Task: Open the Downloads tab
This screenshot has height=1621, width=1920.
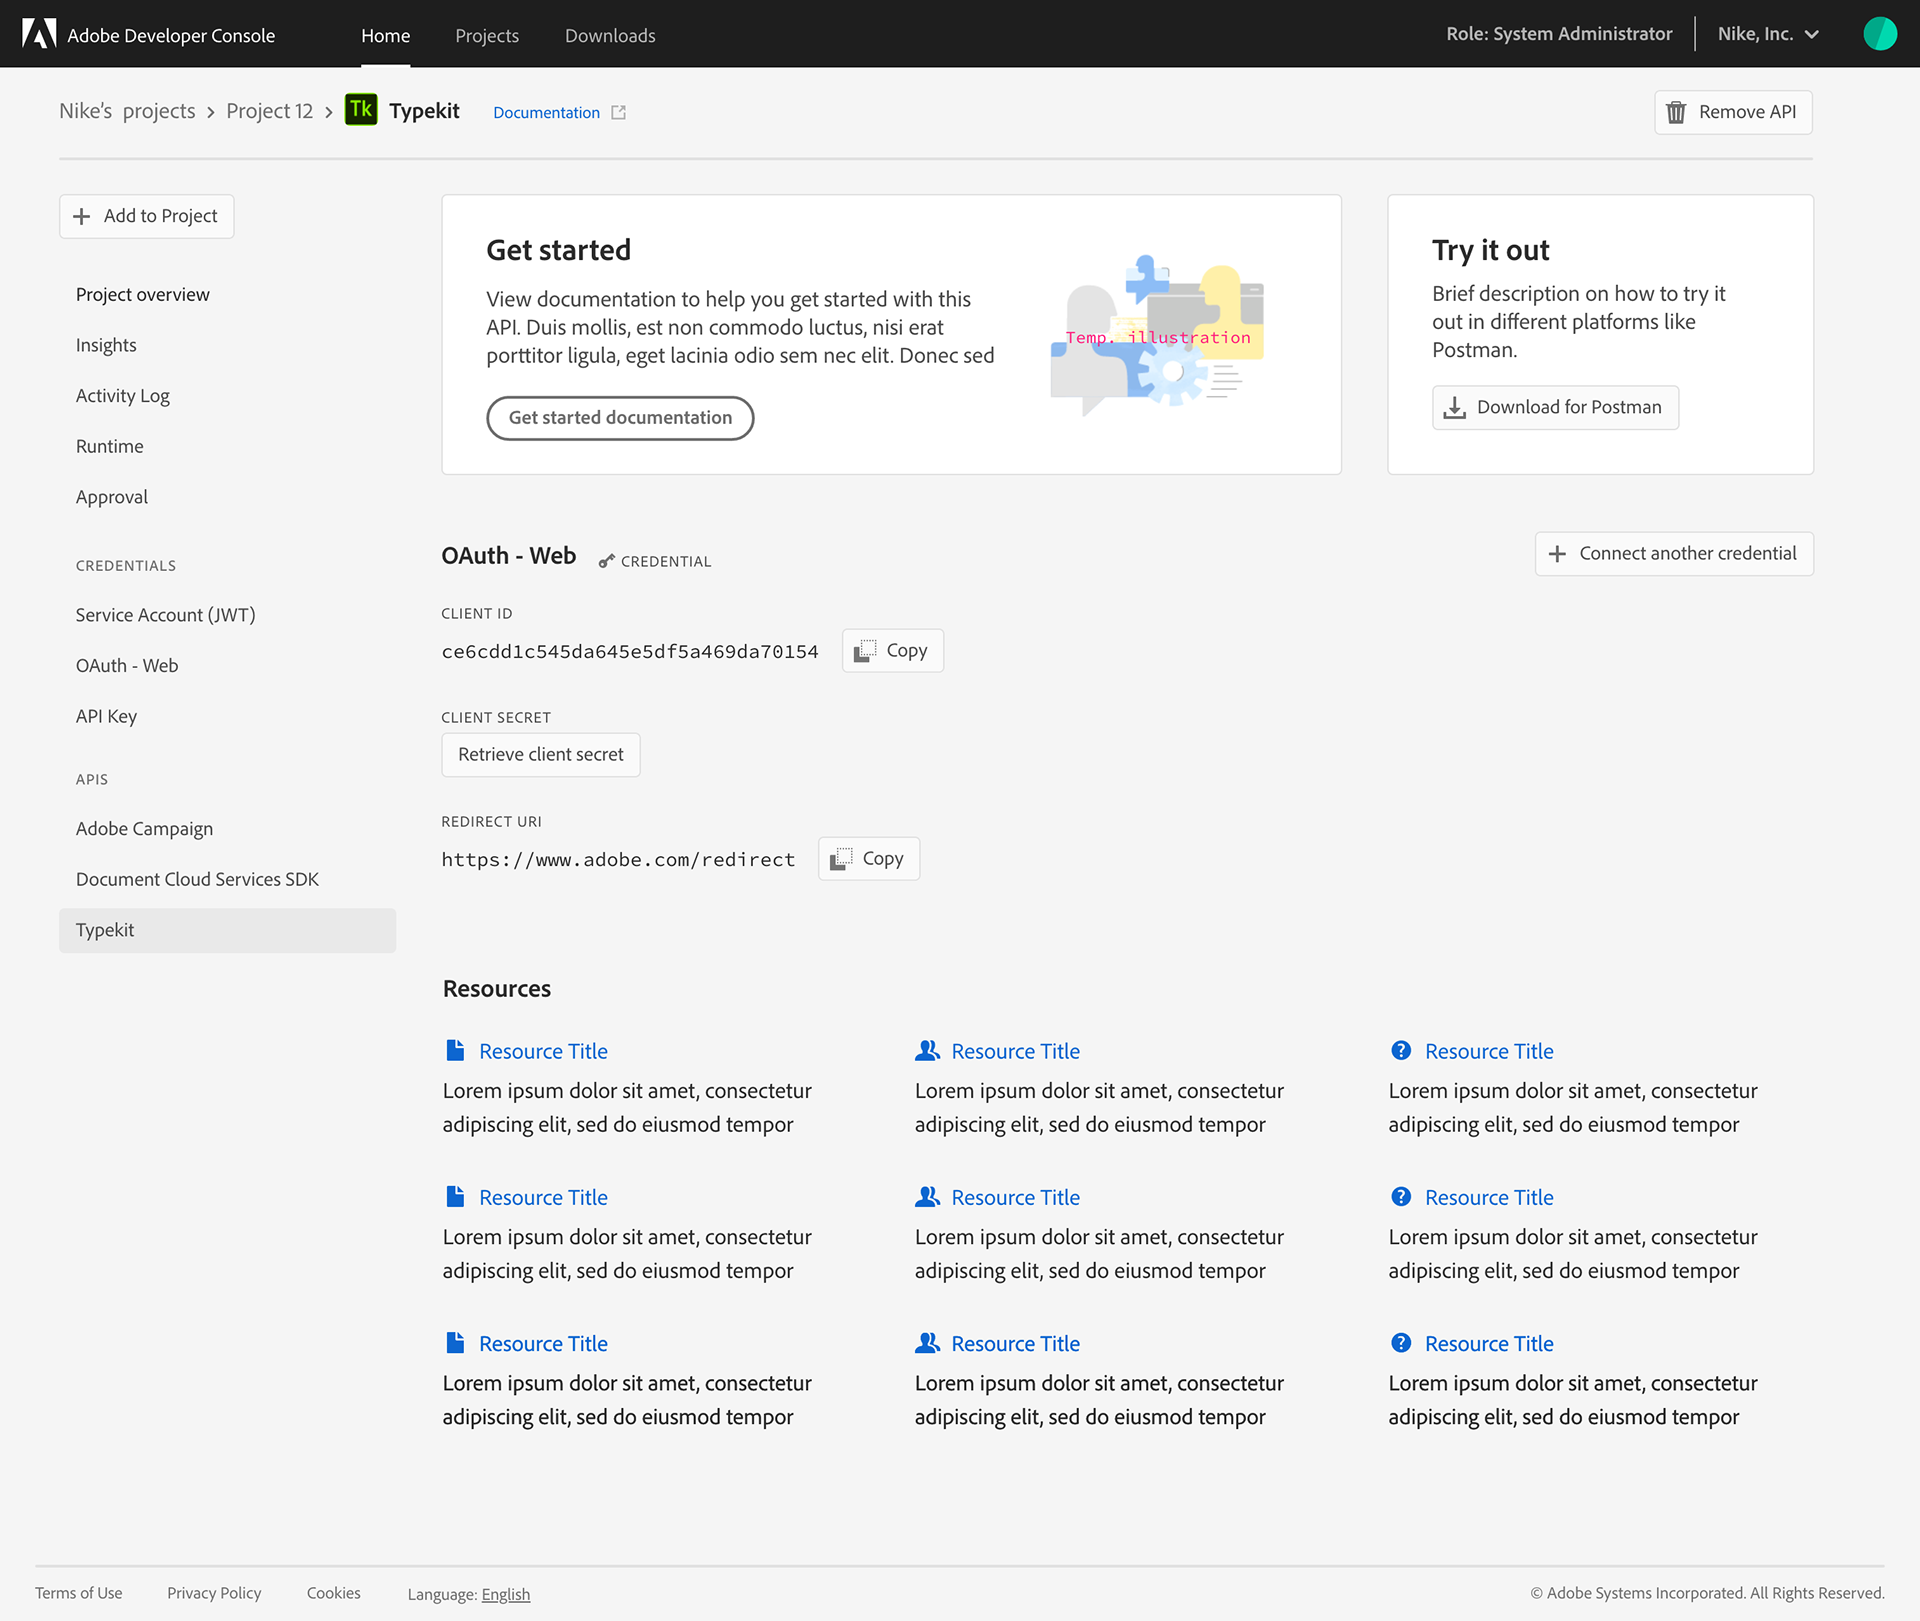Action: (610, 36)
